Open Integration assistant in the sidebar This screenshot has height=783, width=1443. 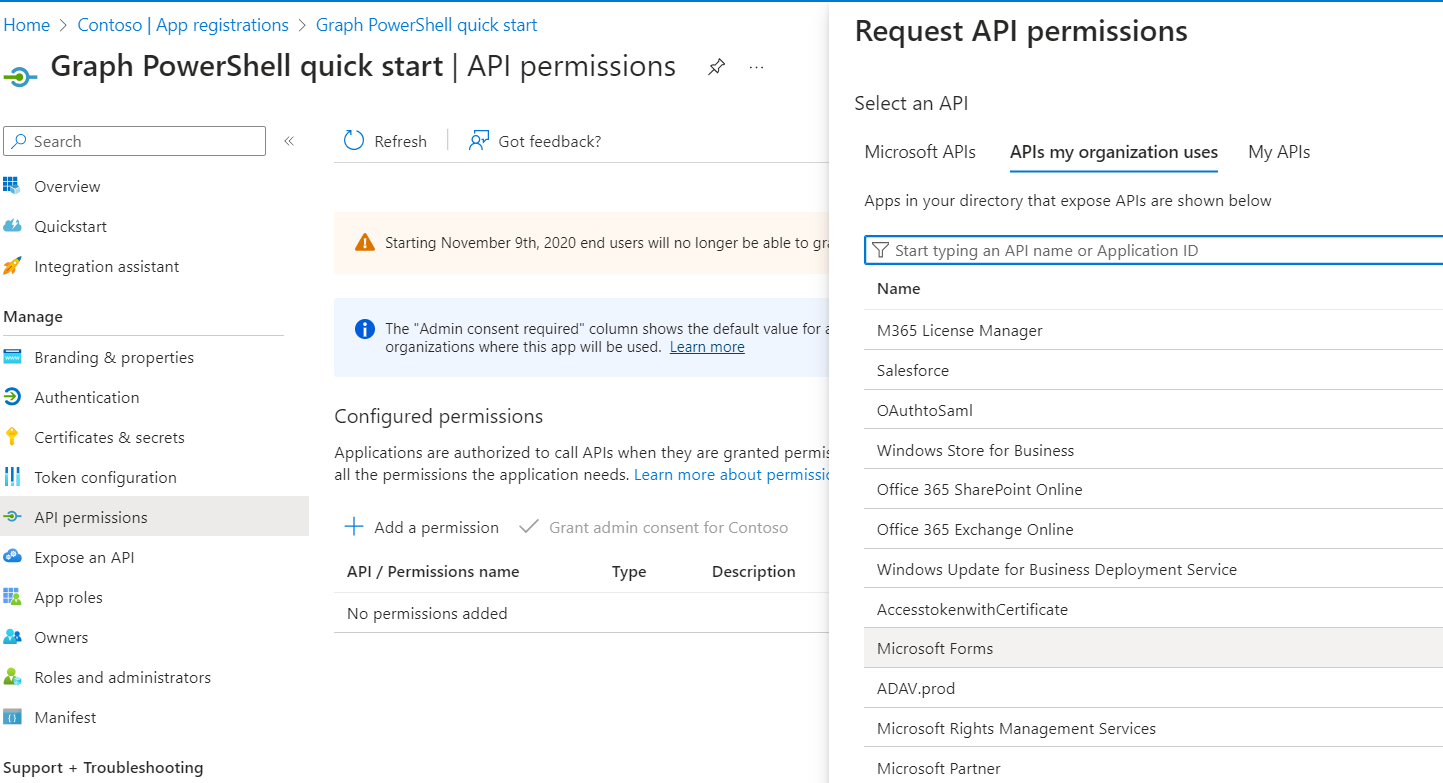106,266
